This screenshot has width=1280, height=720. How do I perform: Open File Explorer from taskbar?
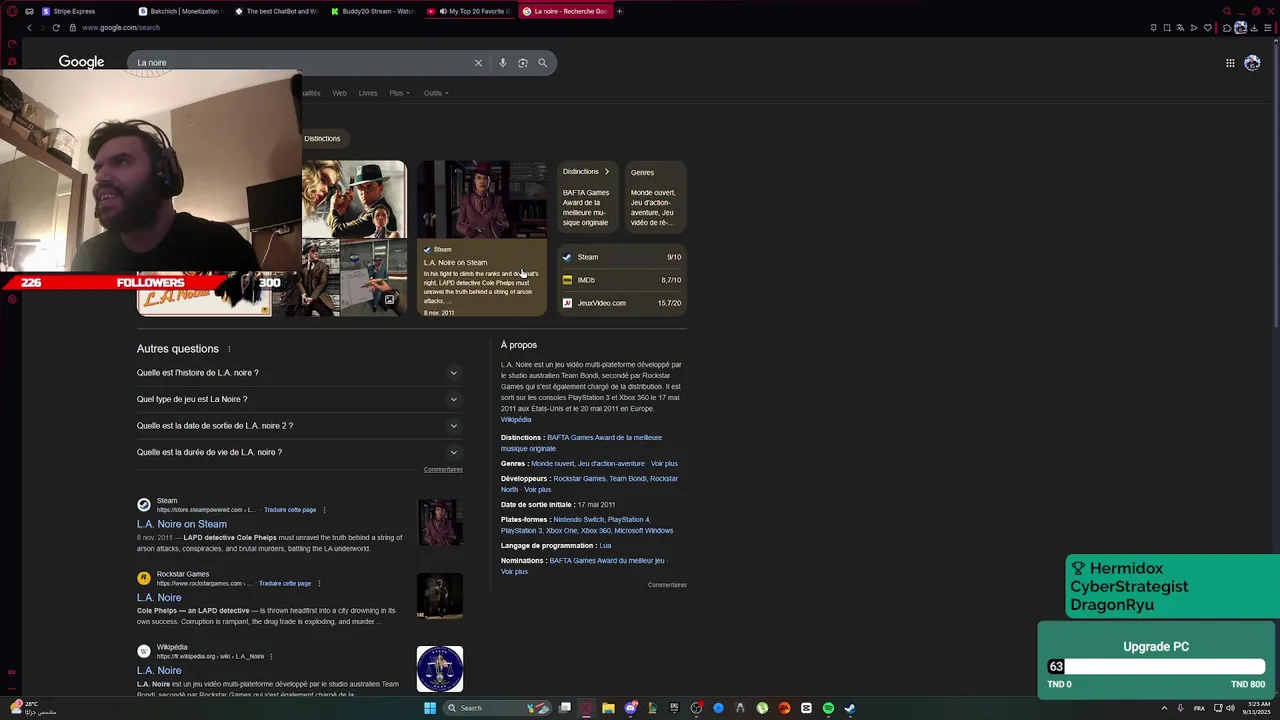coord(608,708)
